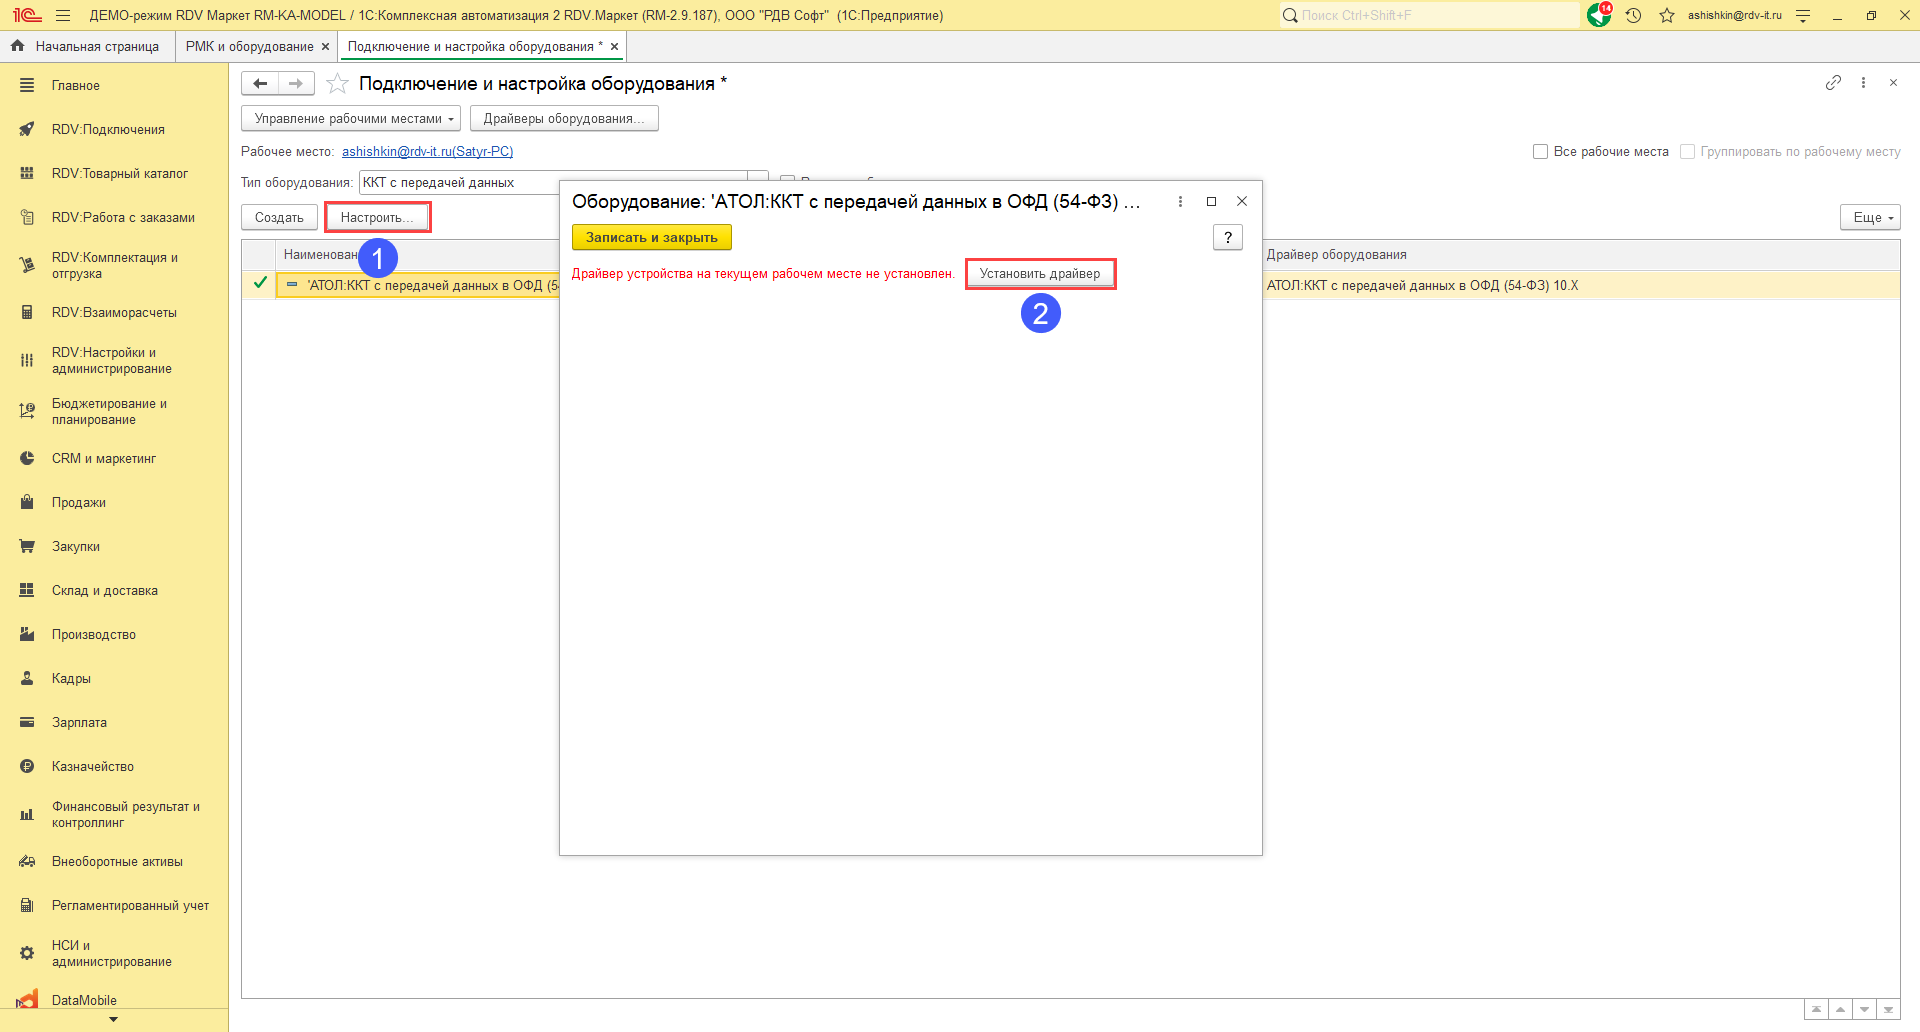Click the hamburger menu next to 1C logo
The width and height of the screenshot is (1920, 1032).
click(x=63, y=16)
